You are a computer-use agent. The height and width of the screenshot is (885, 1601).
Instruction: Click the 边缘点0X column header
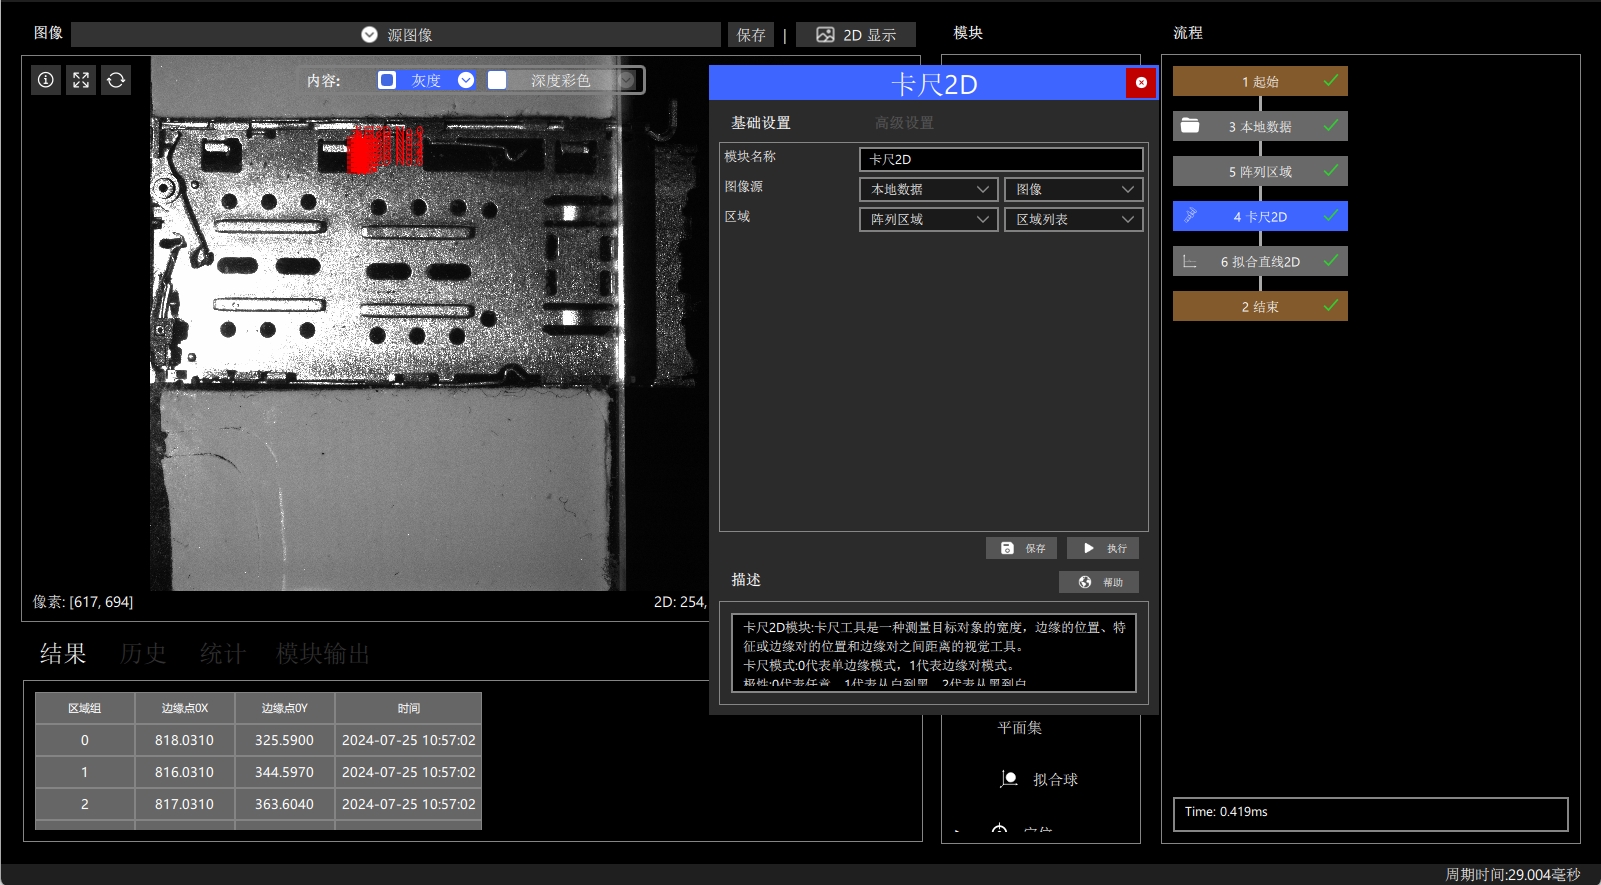click(x=185, y=708)
